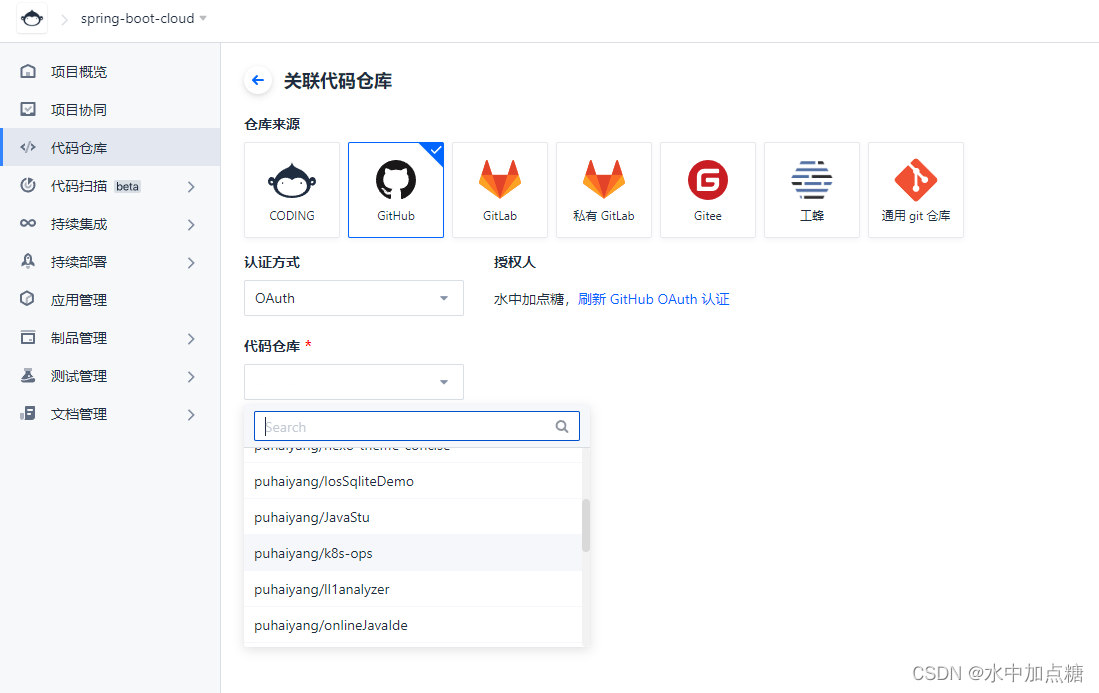
Task: Choose puhaiyang/ll1analyzer from the list
Action: (413, 589)
